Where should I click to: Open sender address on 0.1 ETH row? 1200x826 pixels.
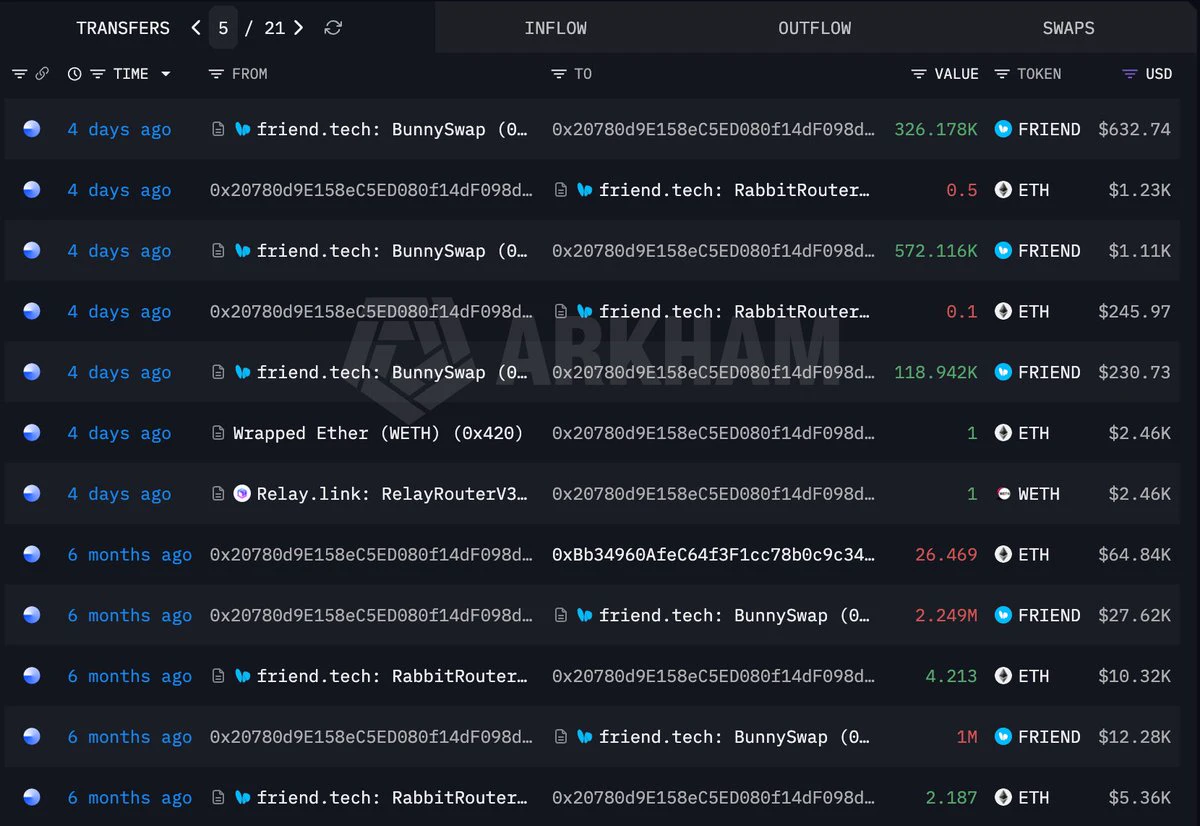point(371,311)
